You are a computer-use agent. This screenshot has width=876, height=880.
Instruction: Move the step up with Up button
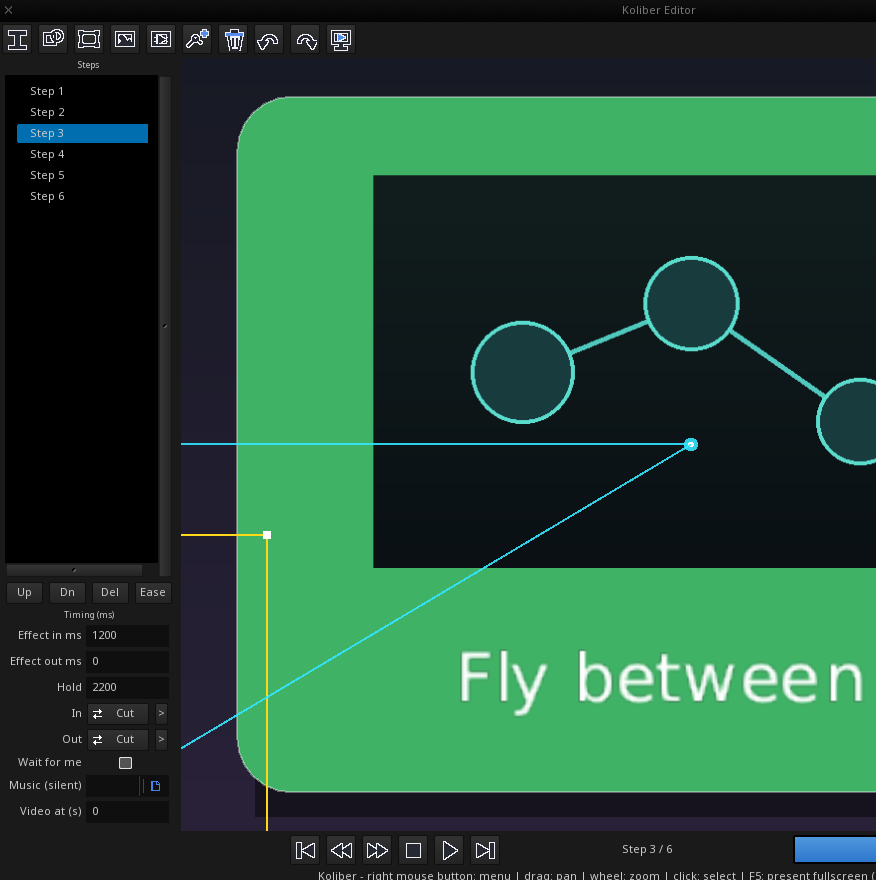(x=24, y=592)
